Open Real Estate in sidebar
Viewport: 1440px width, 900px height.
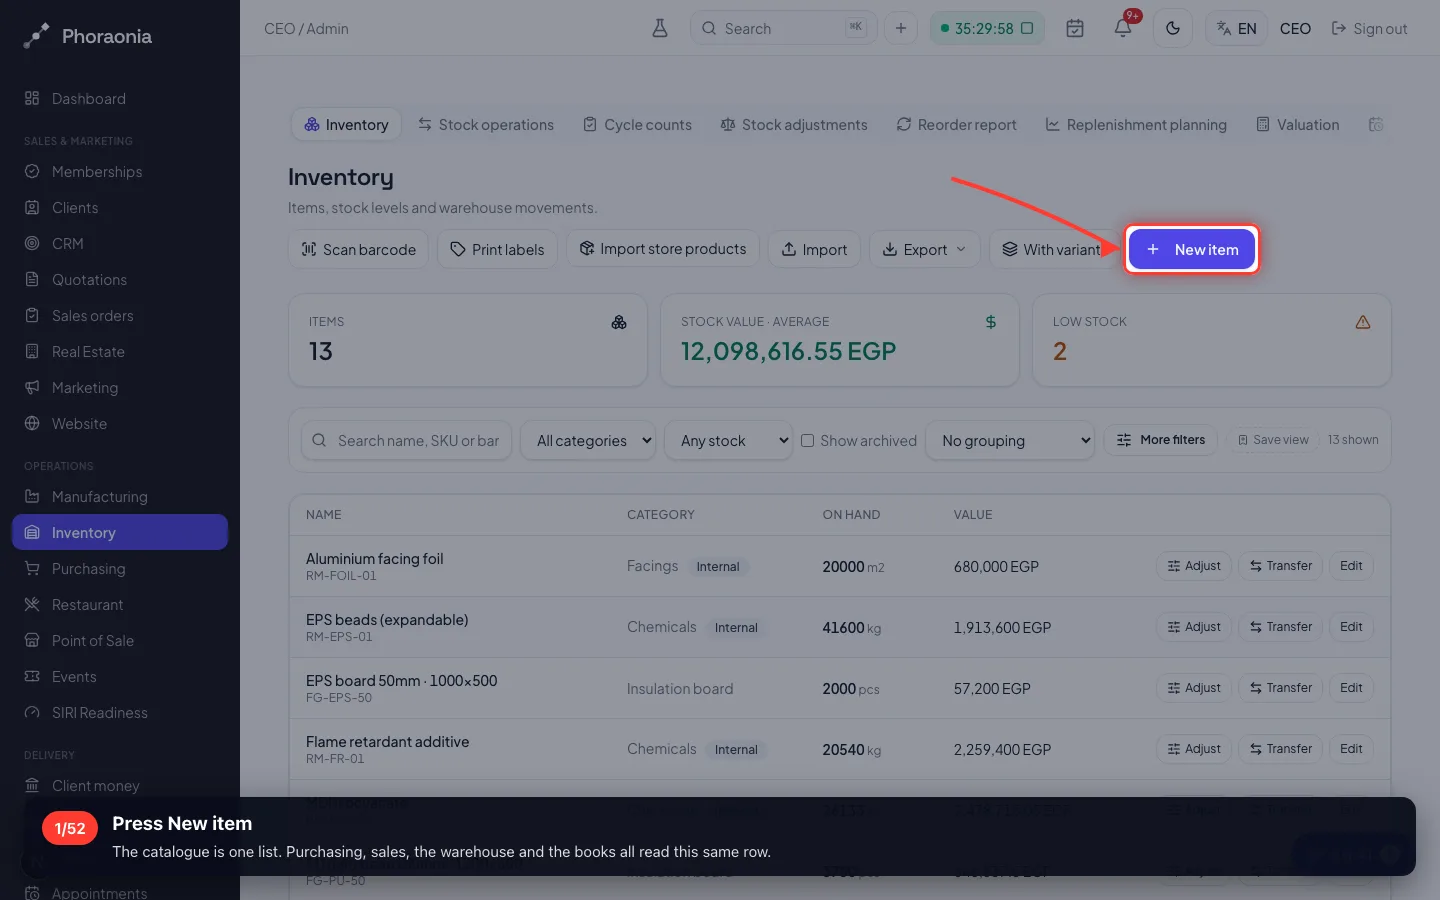tap(120, 351)
